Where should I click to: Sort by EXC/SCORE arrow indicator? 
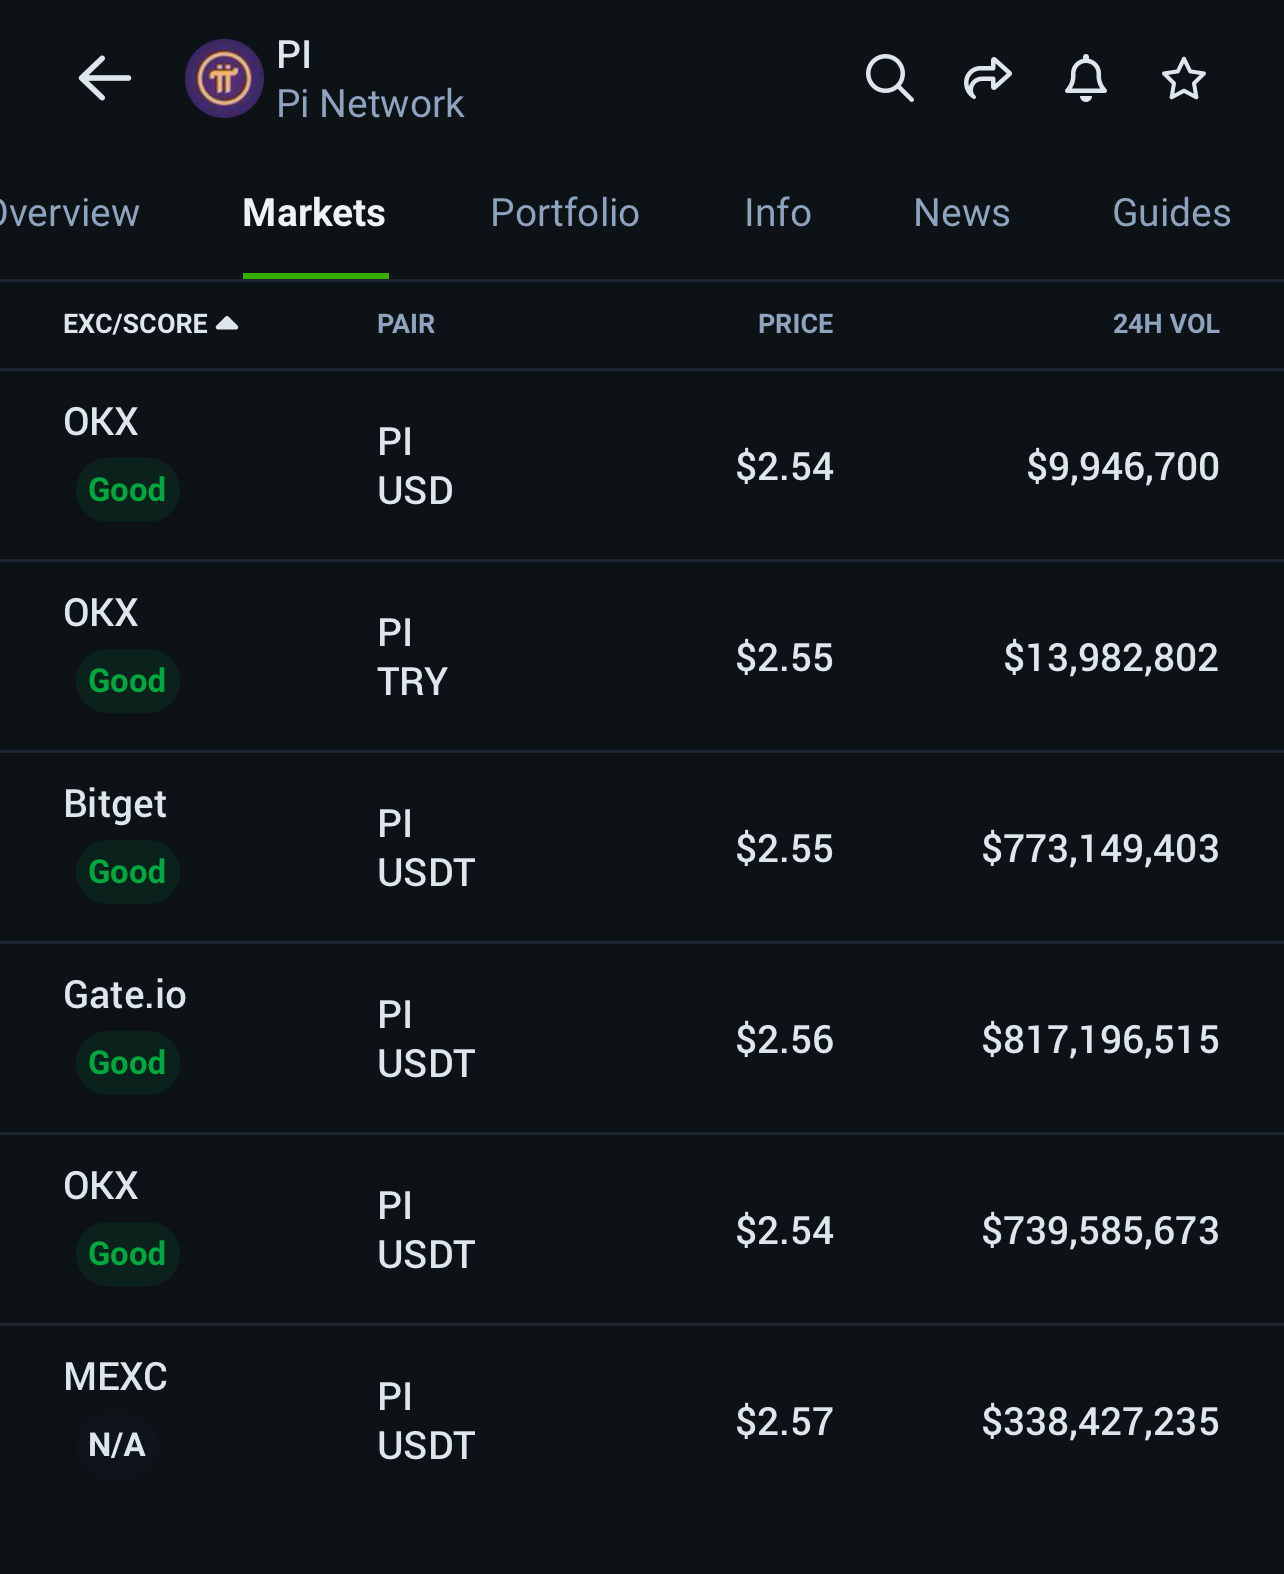coord(227,323)
